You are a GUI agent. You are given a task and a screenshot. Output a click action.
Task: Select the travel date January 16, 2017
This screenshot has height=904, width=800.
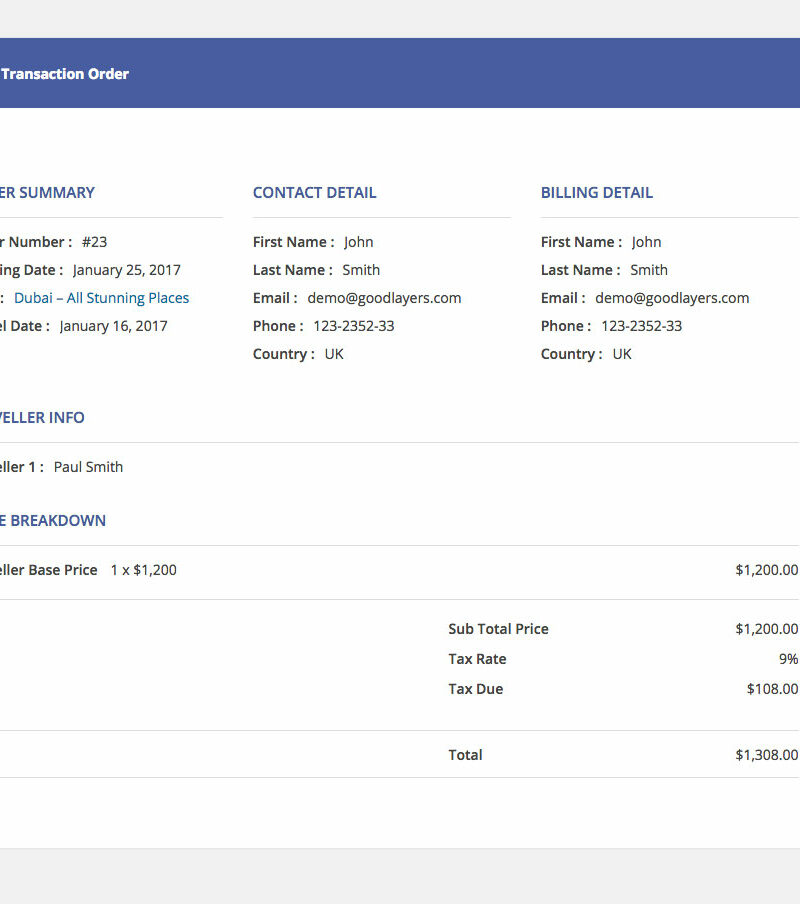113,326
